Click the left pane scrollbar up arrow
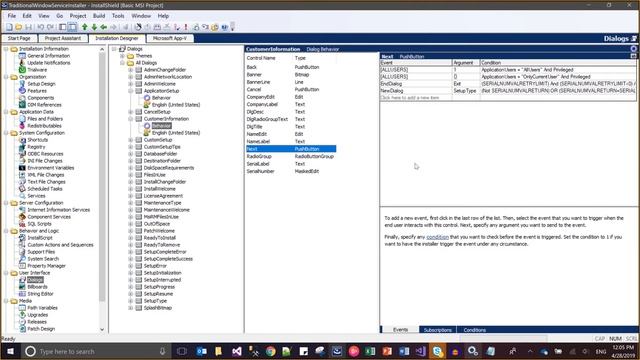Screen dimensions: 640x360 pos(102,49)
